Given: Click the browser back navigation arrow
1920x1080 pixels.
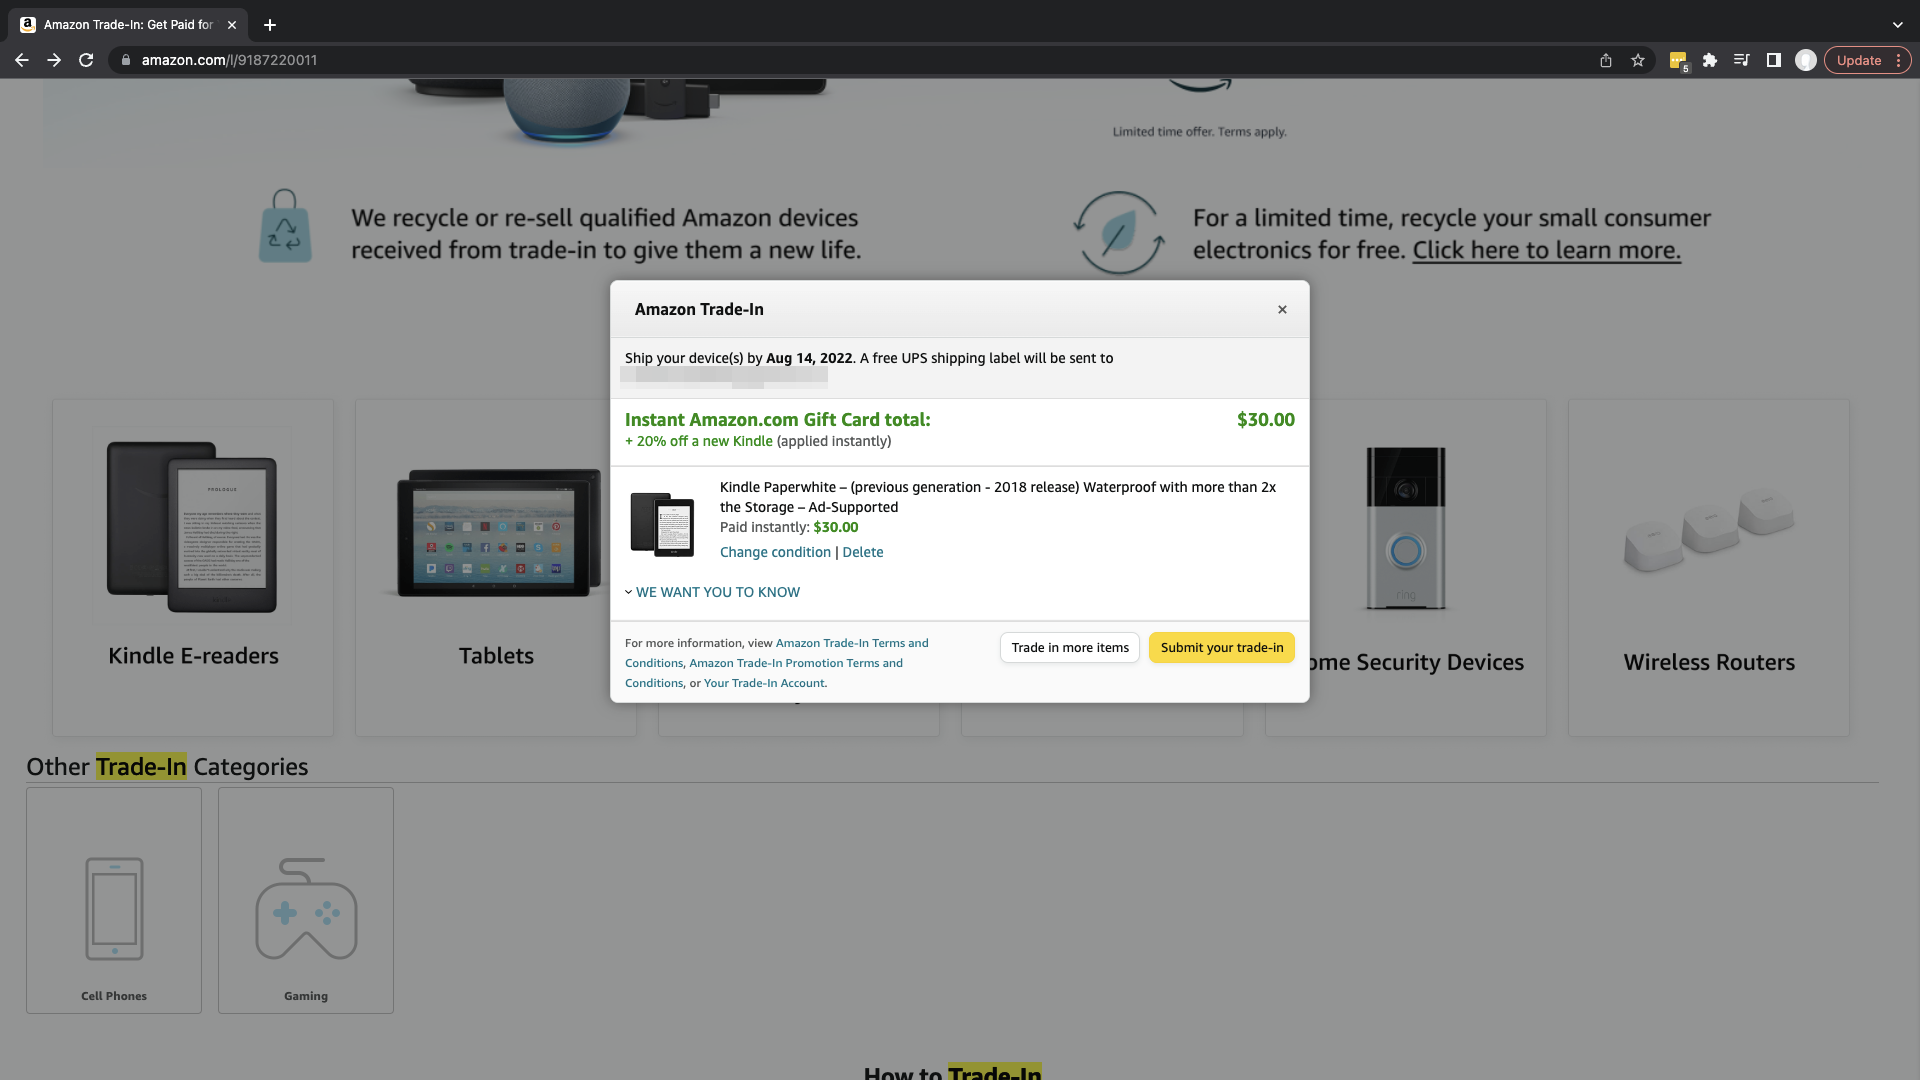Looking at the screenshot, I should (x=21, y=59).
